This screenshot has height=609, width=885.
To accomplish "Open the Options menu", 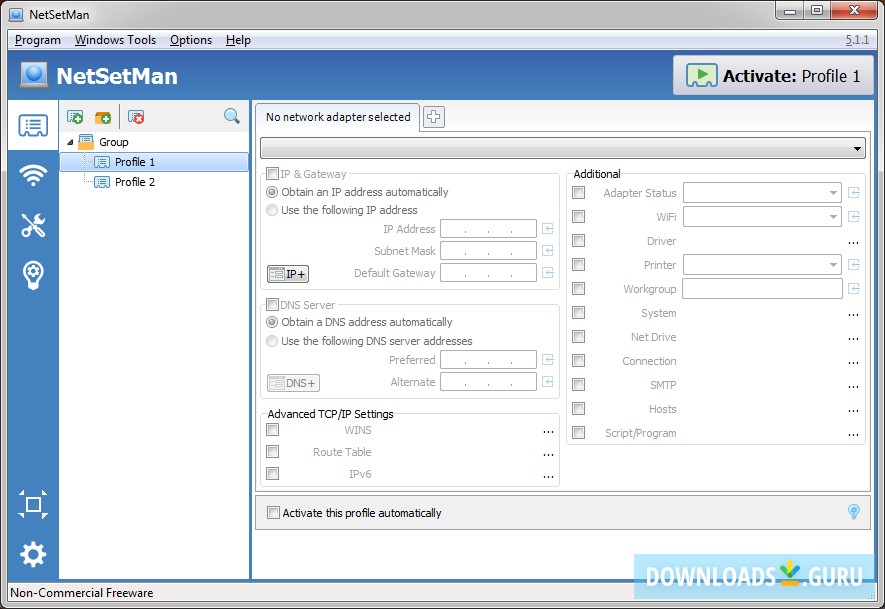I will coord(191,40).
